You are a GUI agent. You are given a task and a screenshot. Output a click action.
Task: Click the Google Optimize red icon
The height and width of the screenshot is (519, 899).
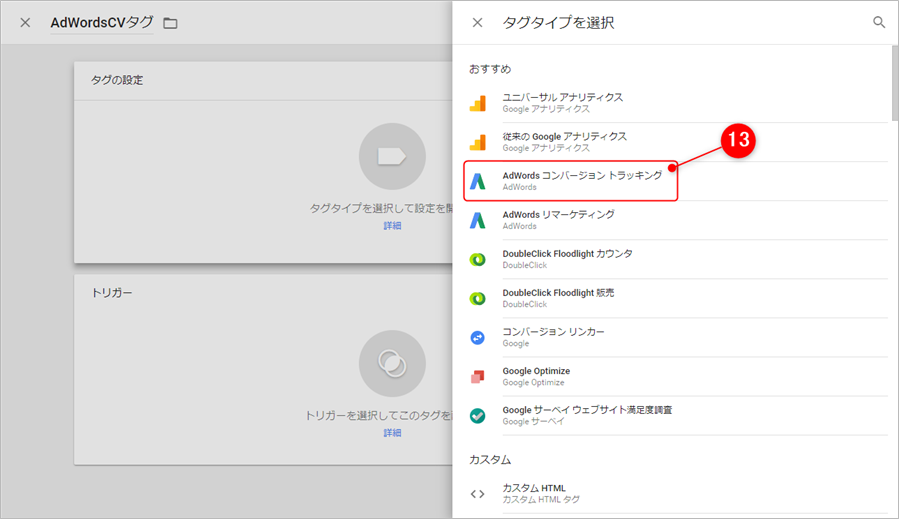478,377
